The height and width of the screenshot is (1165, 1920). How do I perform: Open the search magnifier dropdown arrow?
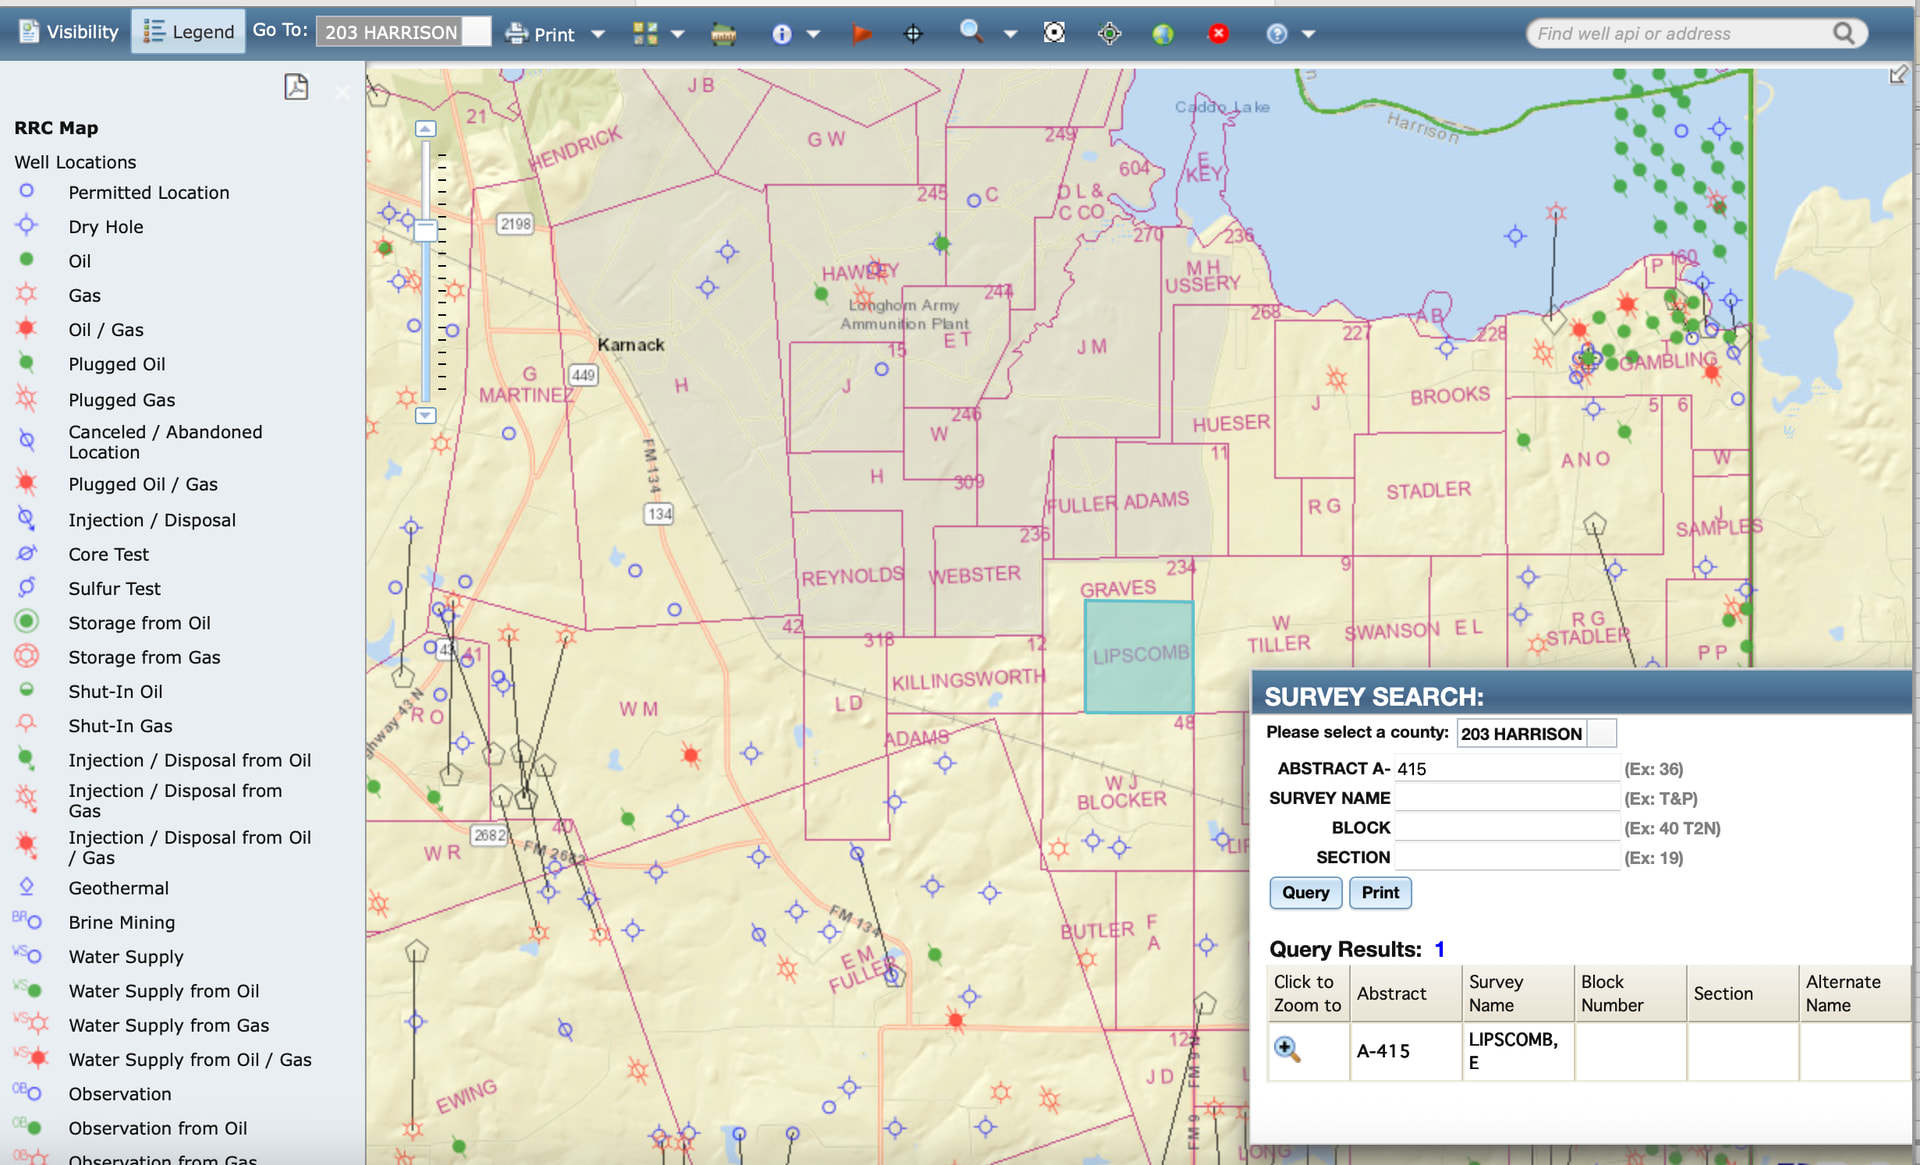(1010, 34)
